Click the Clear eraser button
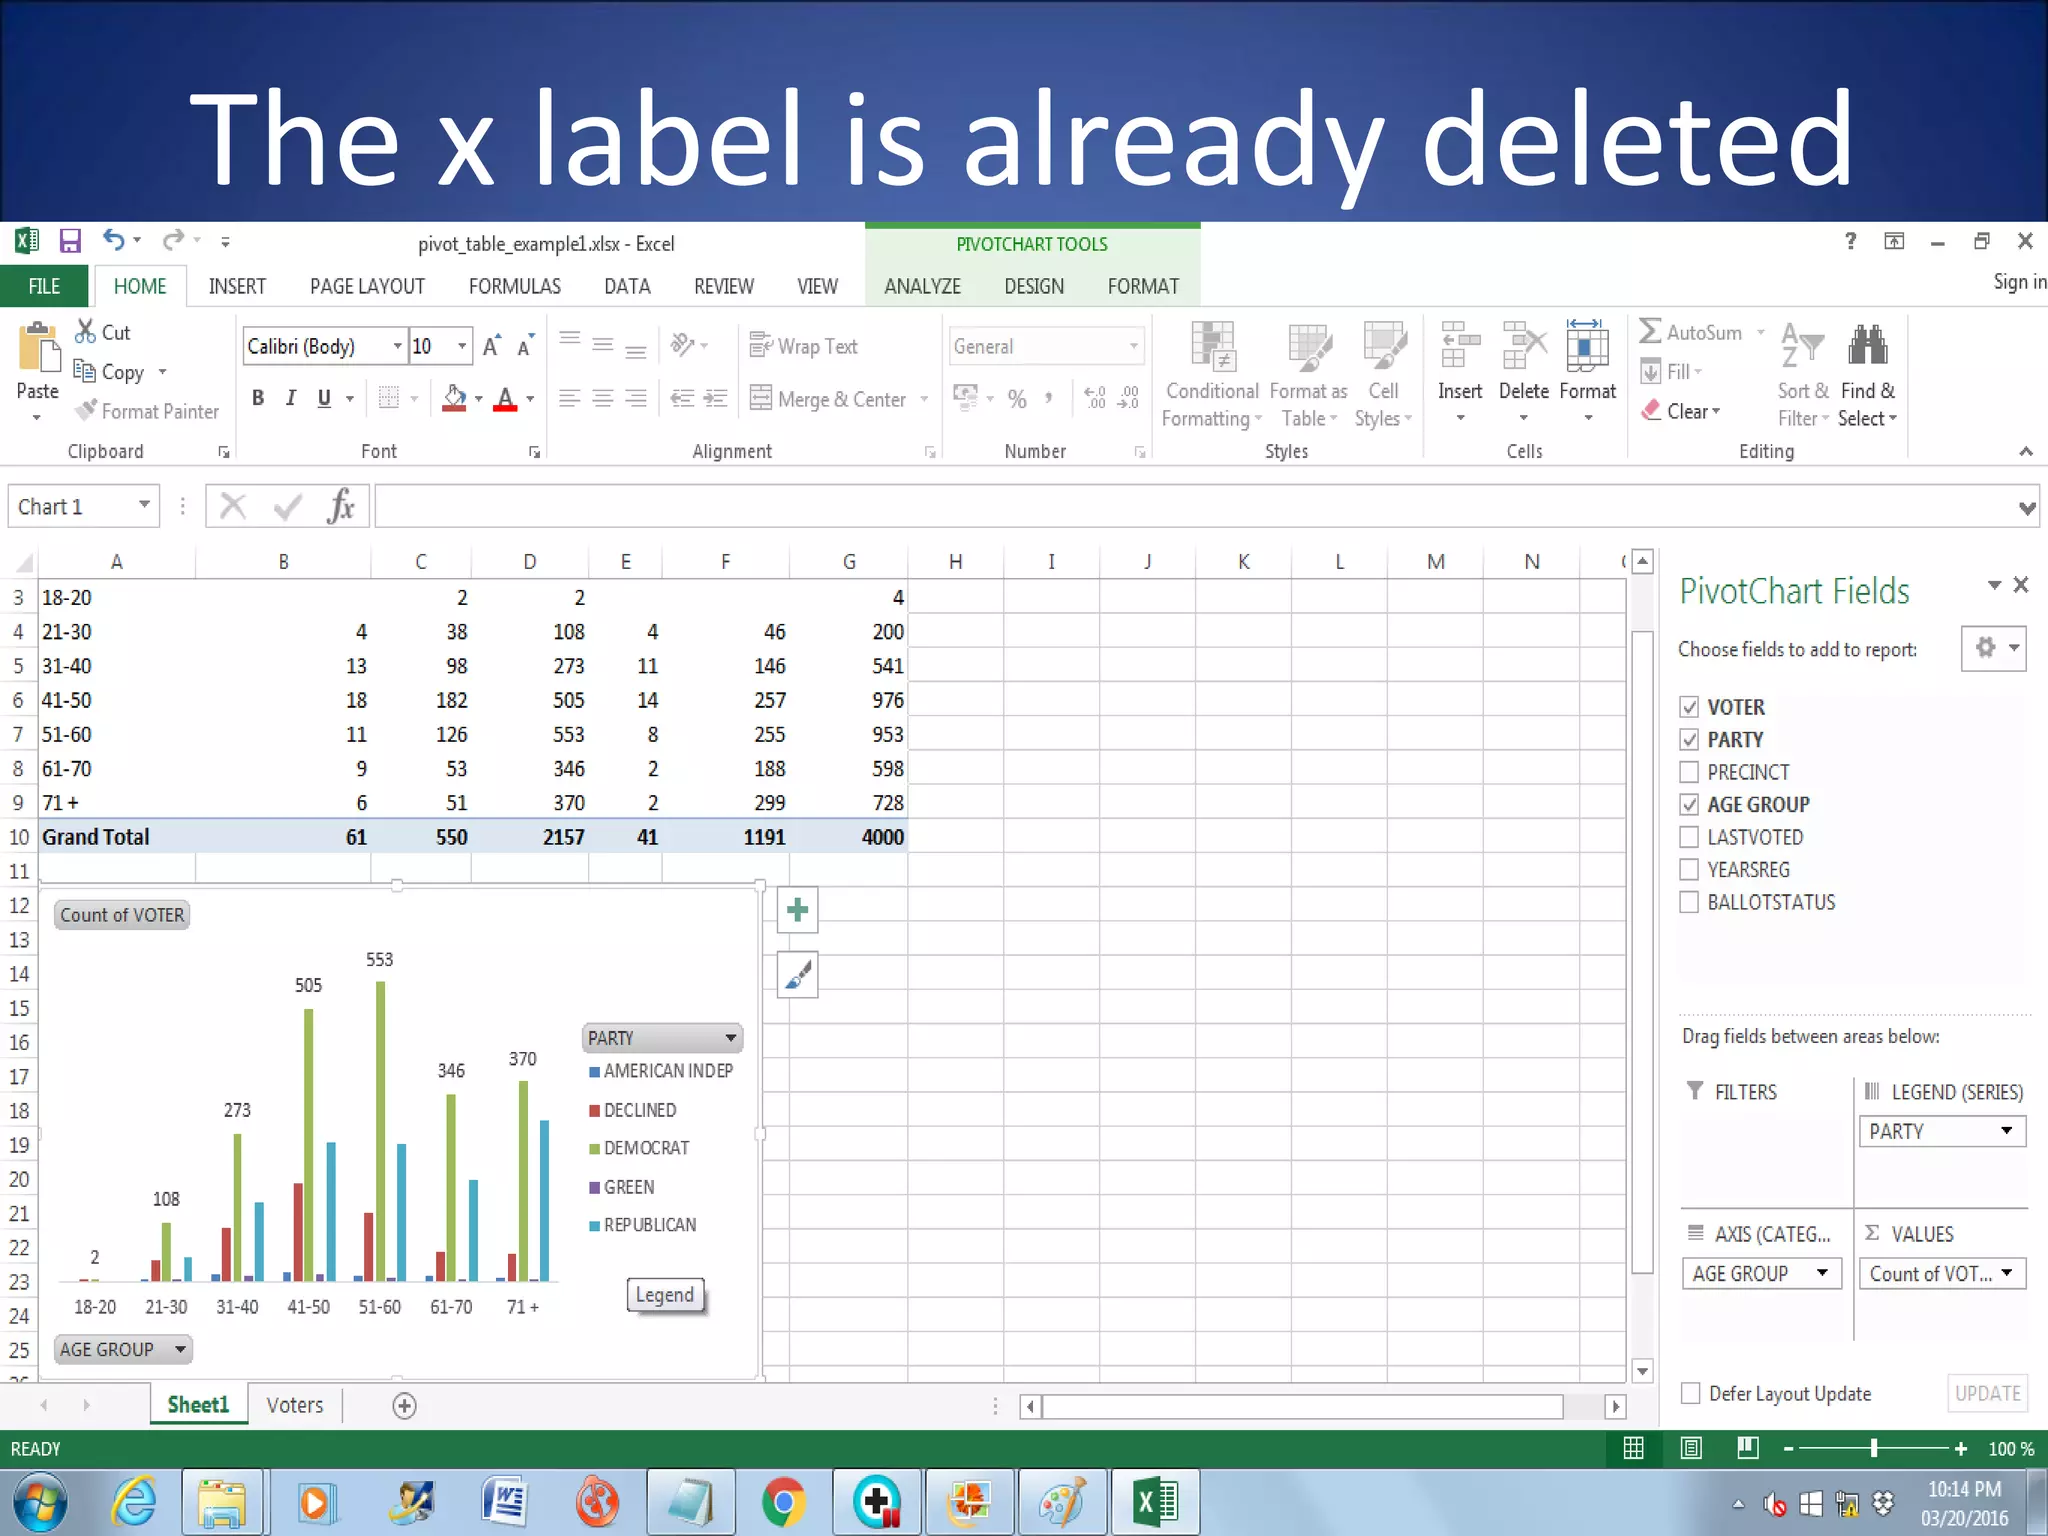This screenshot has width=2048, height=1536. click(1681, 411)
